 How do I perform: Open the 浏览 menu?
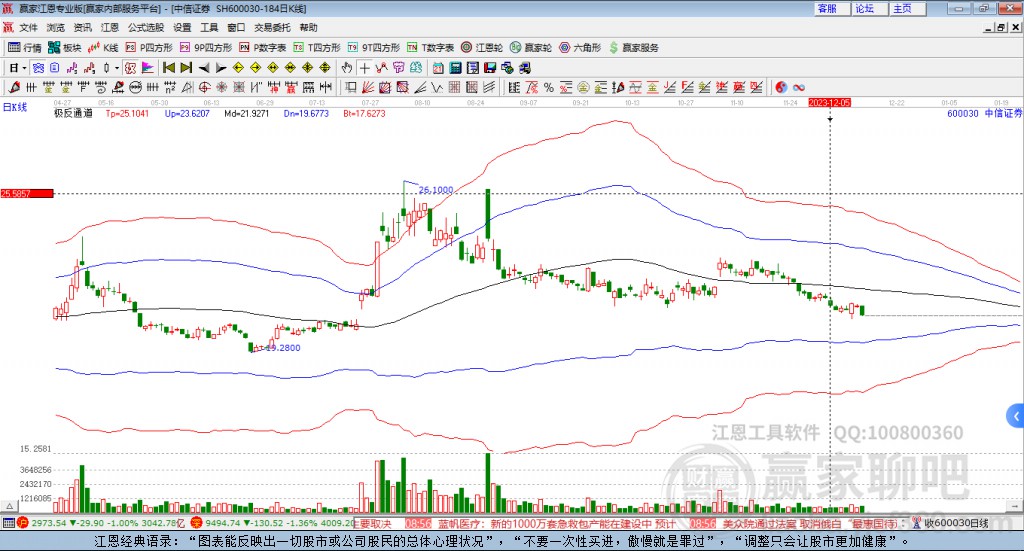pos(56,27)
